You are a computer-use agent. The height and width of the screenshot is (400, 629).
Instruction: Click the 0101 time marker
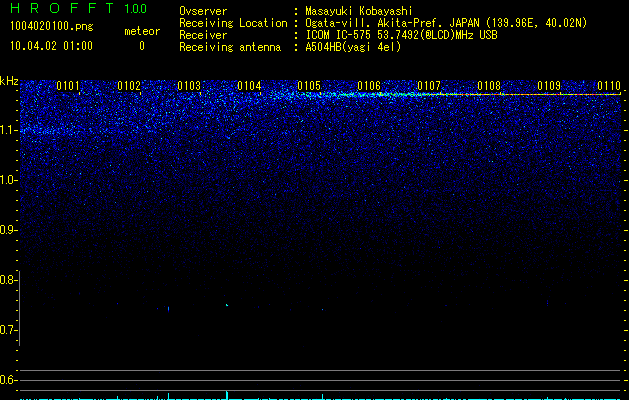pos(68,86)
